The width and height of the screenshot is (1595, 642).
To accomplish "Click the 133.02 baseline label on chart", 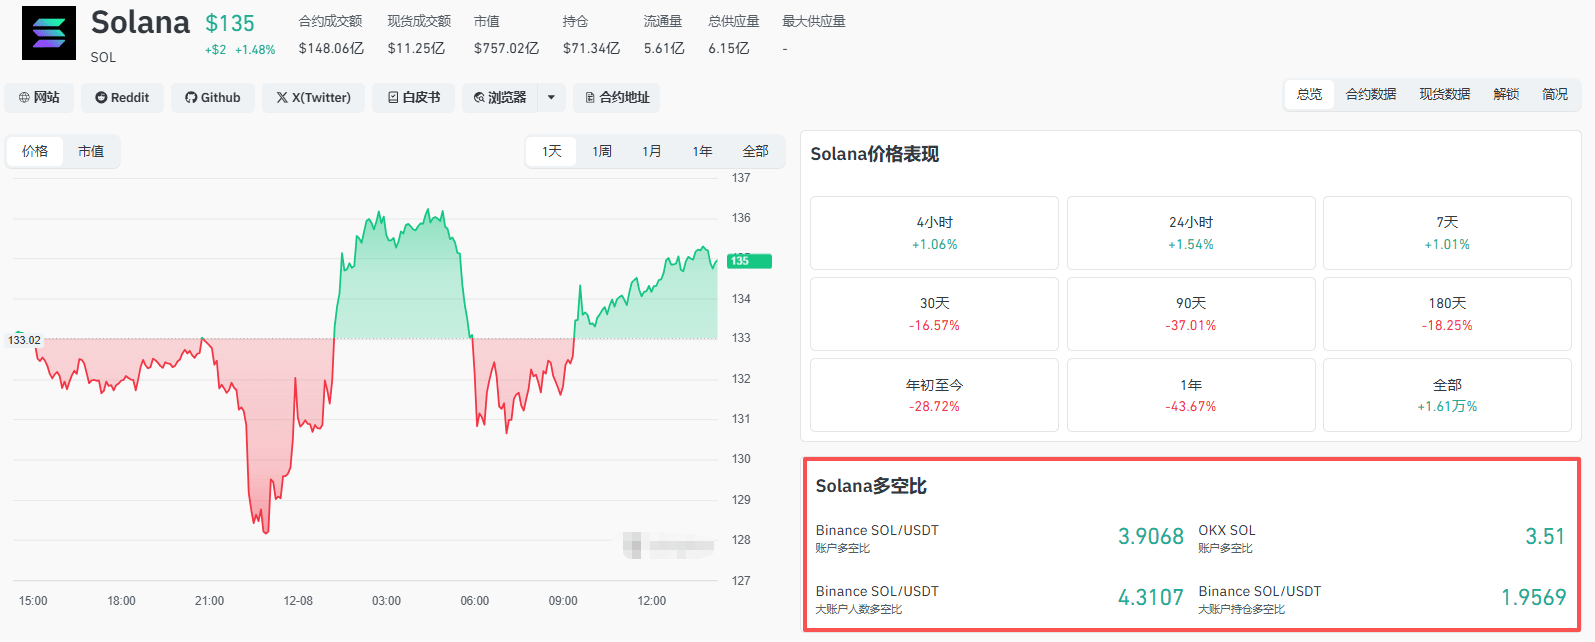I will point(24,340).
